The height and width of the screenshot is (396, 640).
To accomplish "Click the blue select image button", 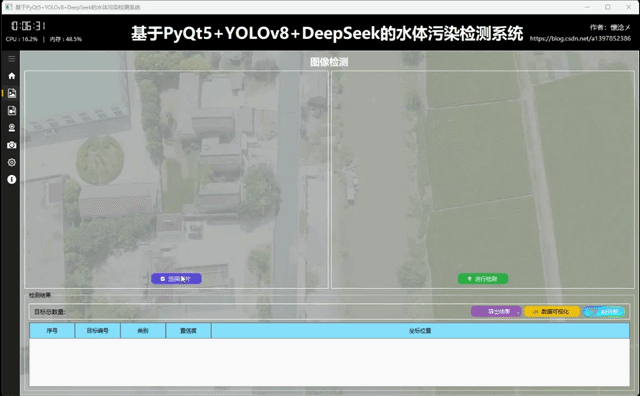I will pyautogui.click(x=176, y=279).
